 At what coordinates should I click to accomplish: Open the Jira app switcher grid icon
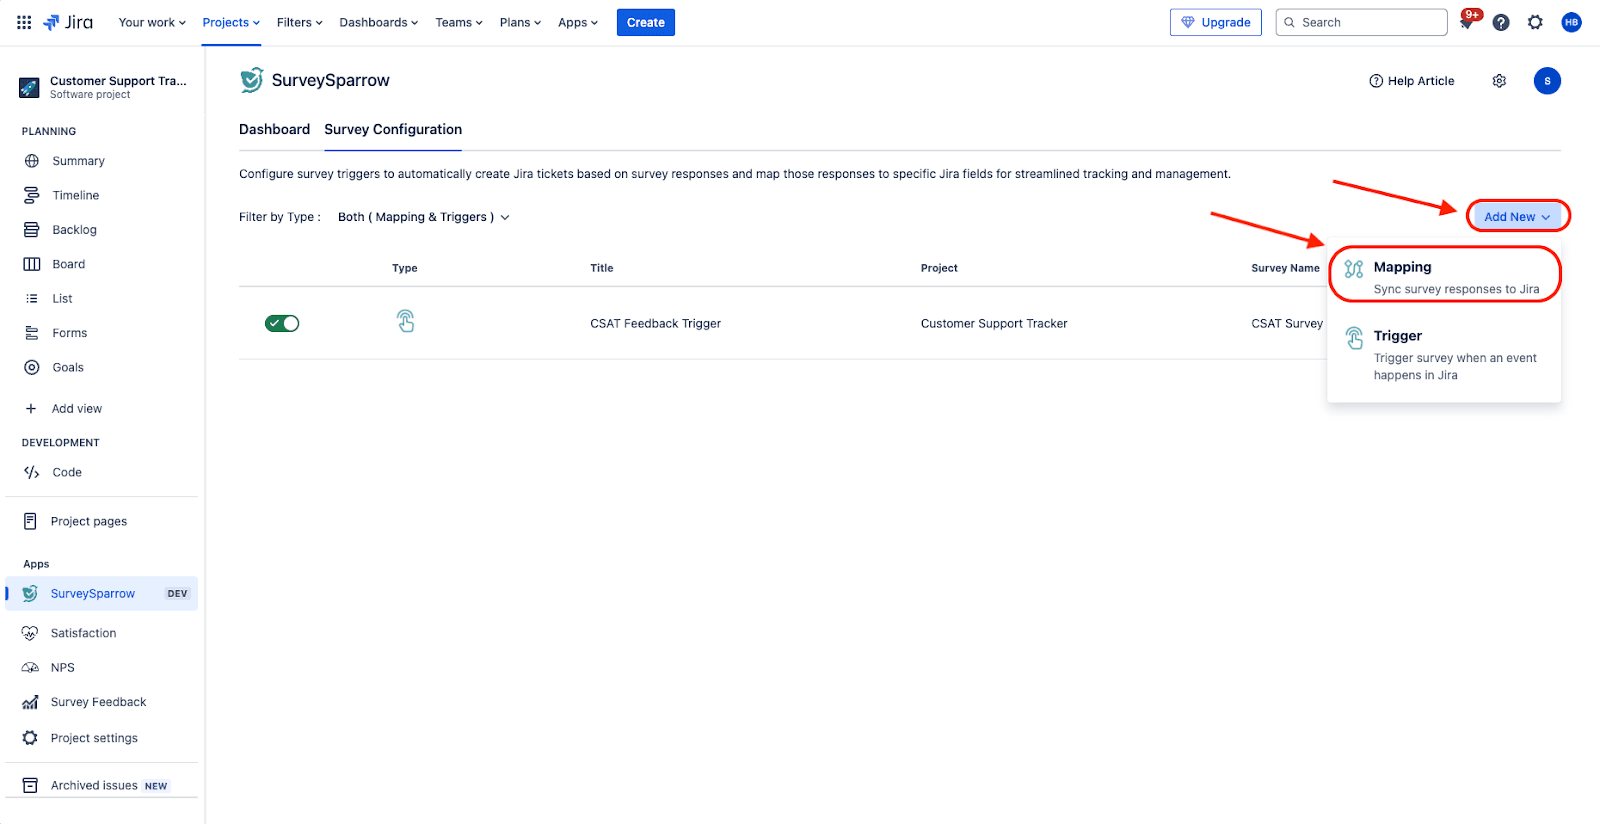point(24,22)
